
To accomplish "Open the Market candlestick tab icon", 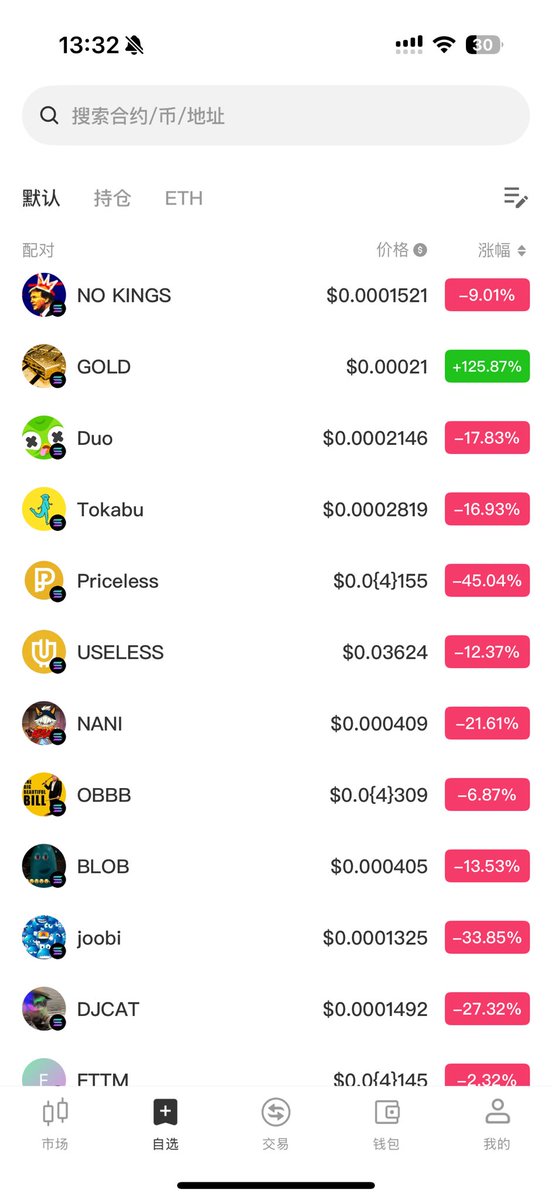I will (55, 1111).
